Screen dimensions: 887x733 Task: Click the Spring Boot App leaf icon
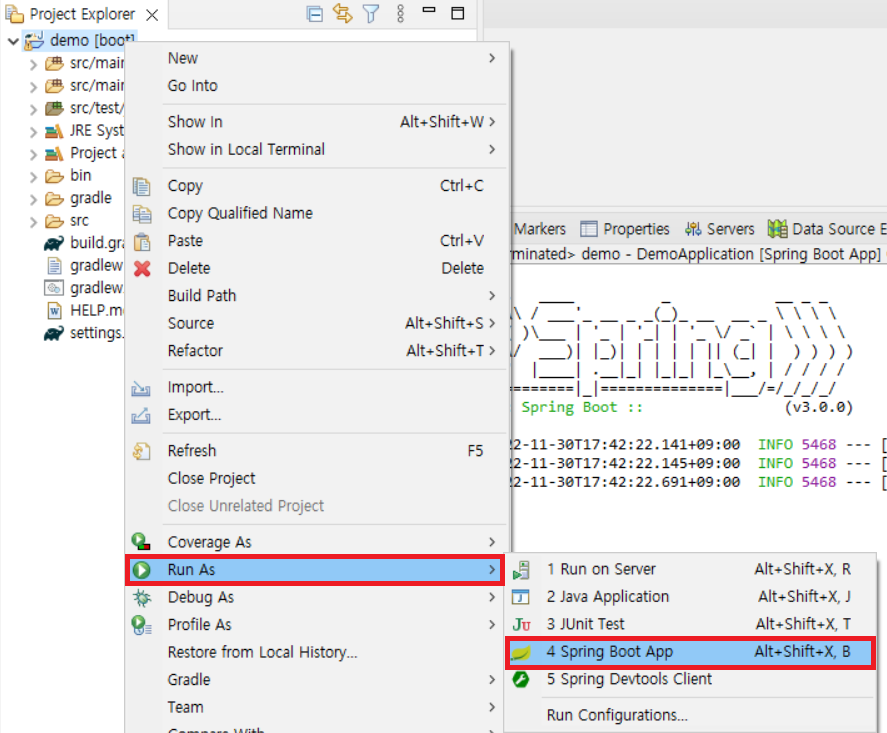click(x=521, y=652)
